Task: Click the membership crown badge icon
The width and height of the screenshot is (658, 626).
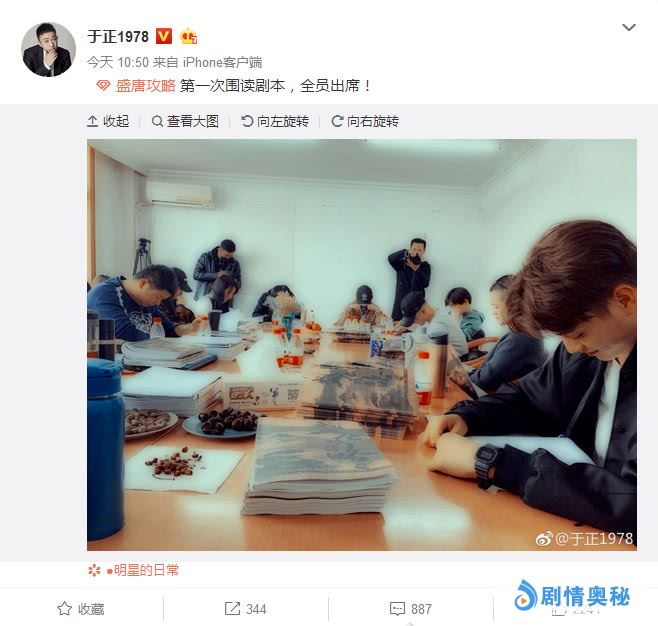Action: (188, 37)
